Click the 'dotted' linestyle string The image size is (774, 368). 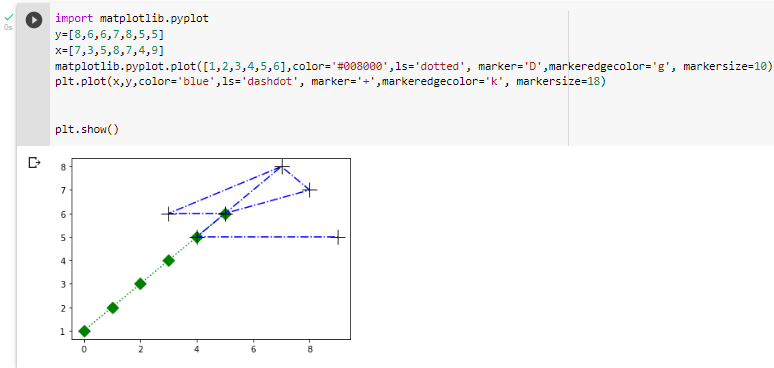click(440, 66)
